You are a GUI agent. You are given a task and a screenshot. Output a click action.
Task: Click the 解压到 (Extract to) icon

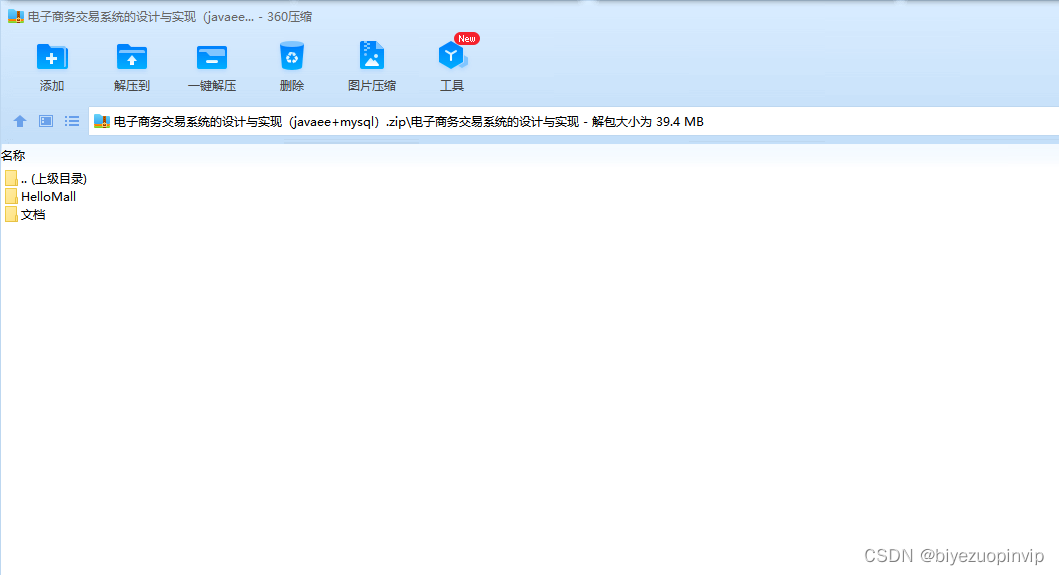(132, 57)
